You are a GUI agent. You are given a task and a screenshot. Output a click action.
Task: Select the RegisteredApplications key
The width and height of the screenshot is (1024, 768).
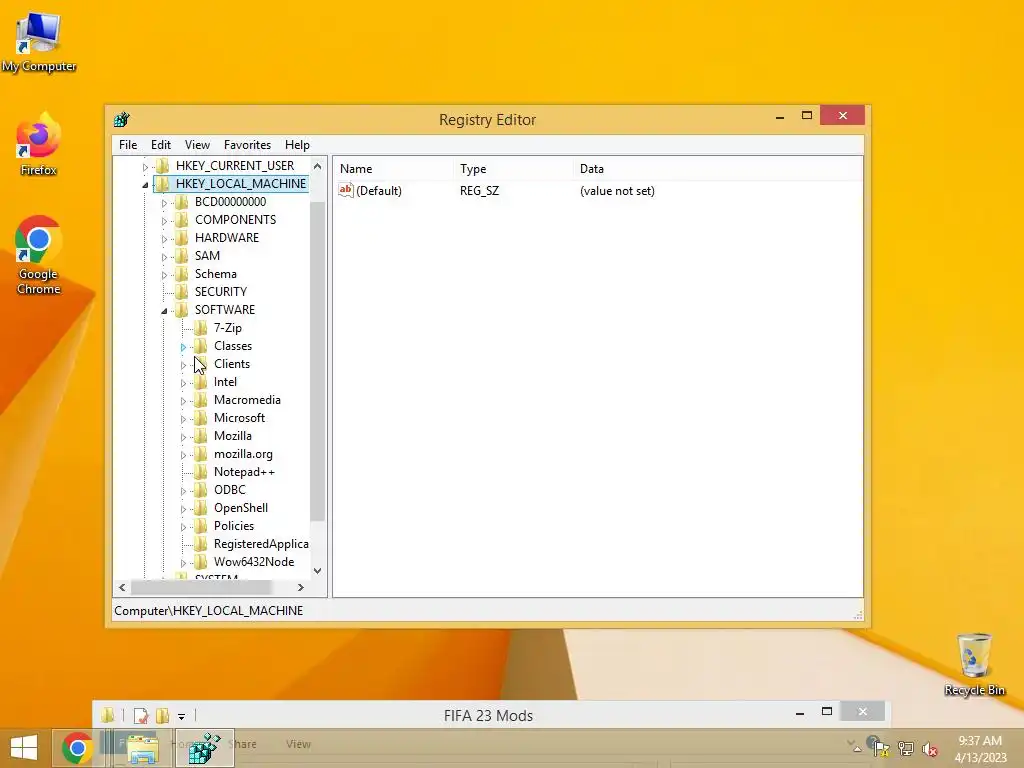pos(261,544)
